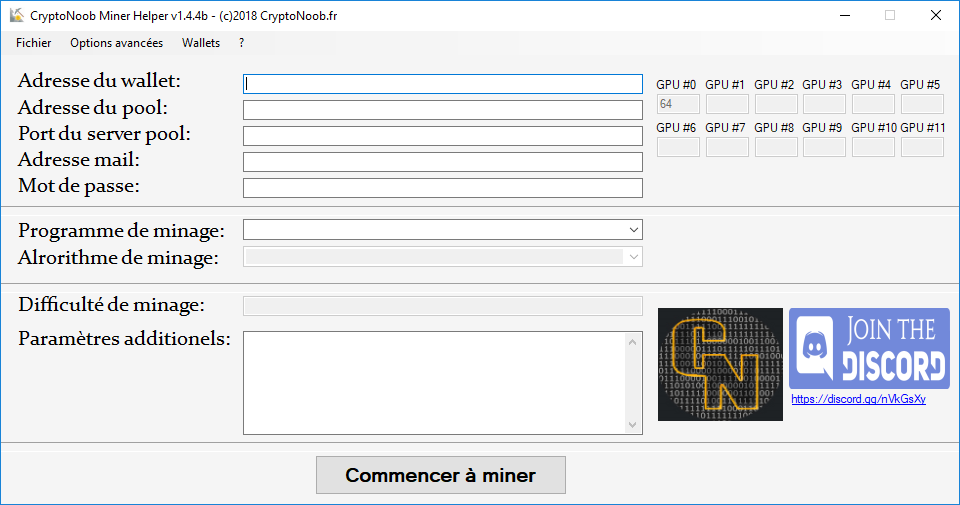Expand the Alrorithme de minage dropdown

pos(634,257)
